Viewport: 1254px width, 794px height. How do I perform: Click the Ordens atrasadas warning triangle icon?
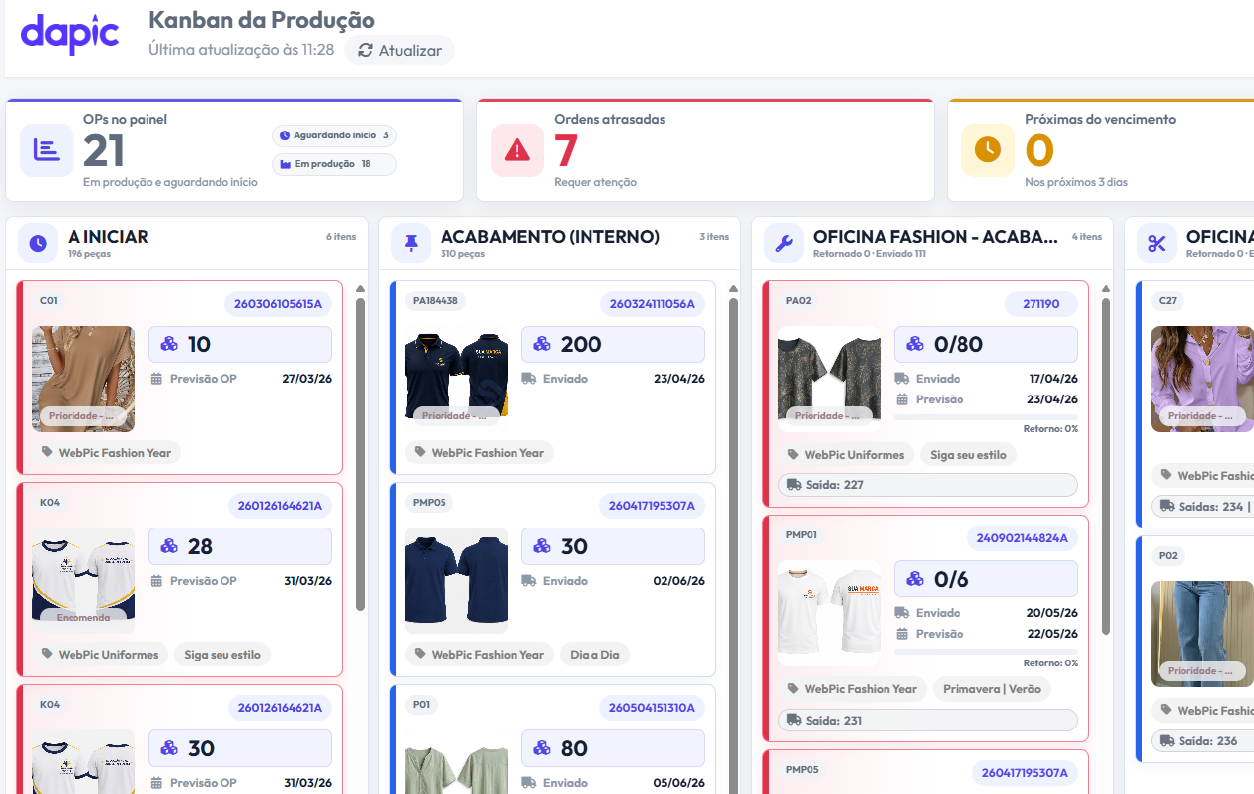[x=517, y=150]
